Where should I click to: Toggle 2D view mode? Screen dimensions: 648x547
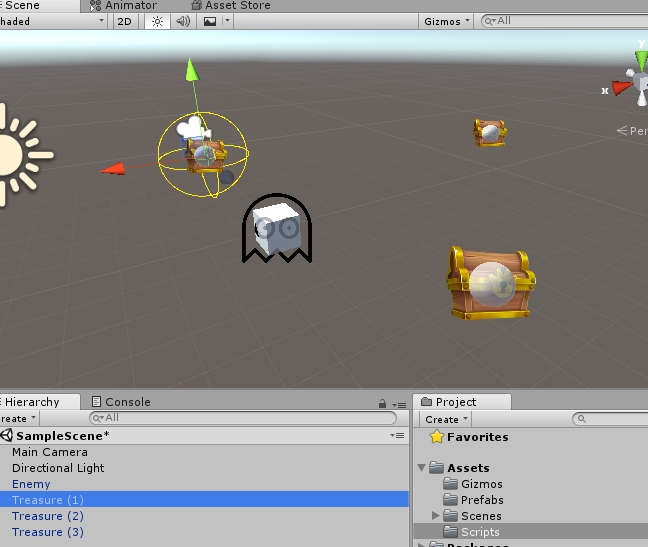click(124, 21)
